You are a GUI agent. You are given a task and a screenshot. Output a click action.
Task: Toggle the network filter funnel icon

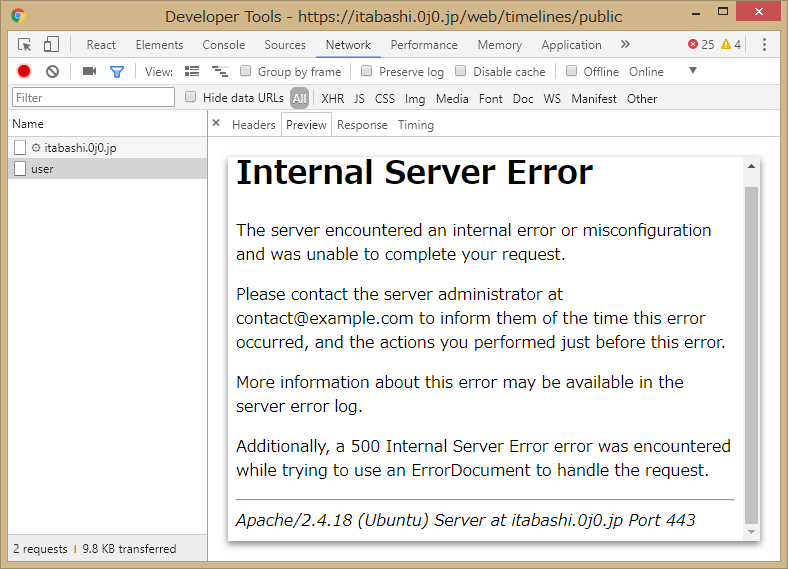coord(117,72)
